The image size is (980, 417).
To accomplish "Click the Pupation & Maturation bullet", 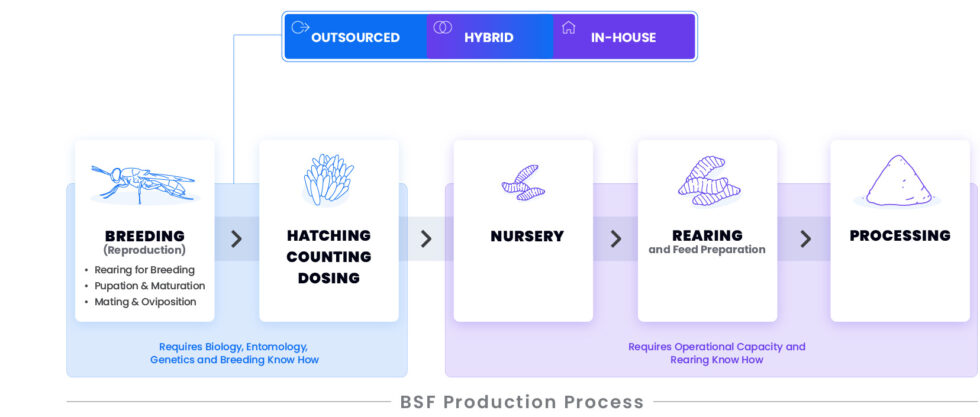I will 150,286.
